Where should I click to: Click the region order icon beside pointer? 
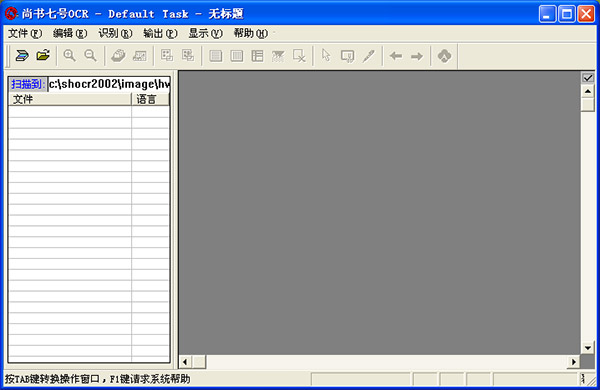pyautogui.click(x=347, y=56)
